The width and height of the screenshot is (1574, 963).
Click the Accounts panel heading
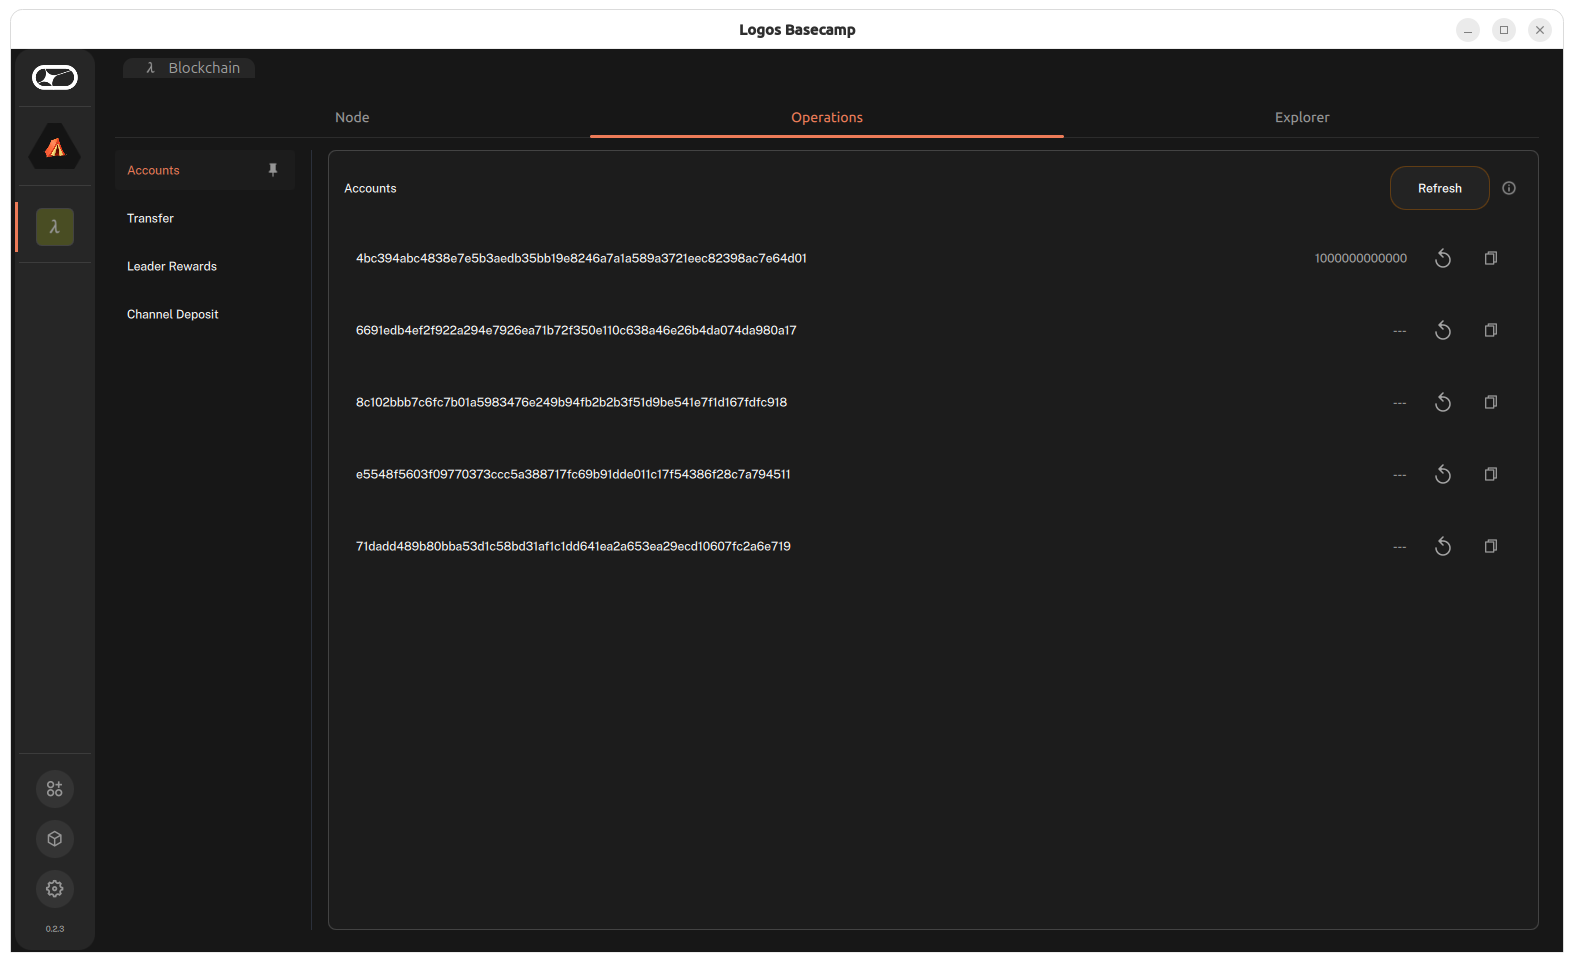coord(370,188)
